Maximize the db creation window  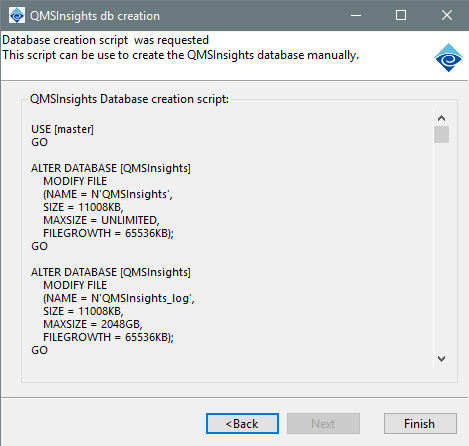pos(401,15)
